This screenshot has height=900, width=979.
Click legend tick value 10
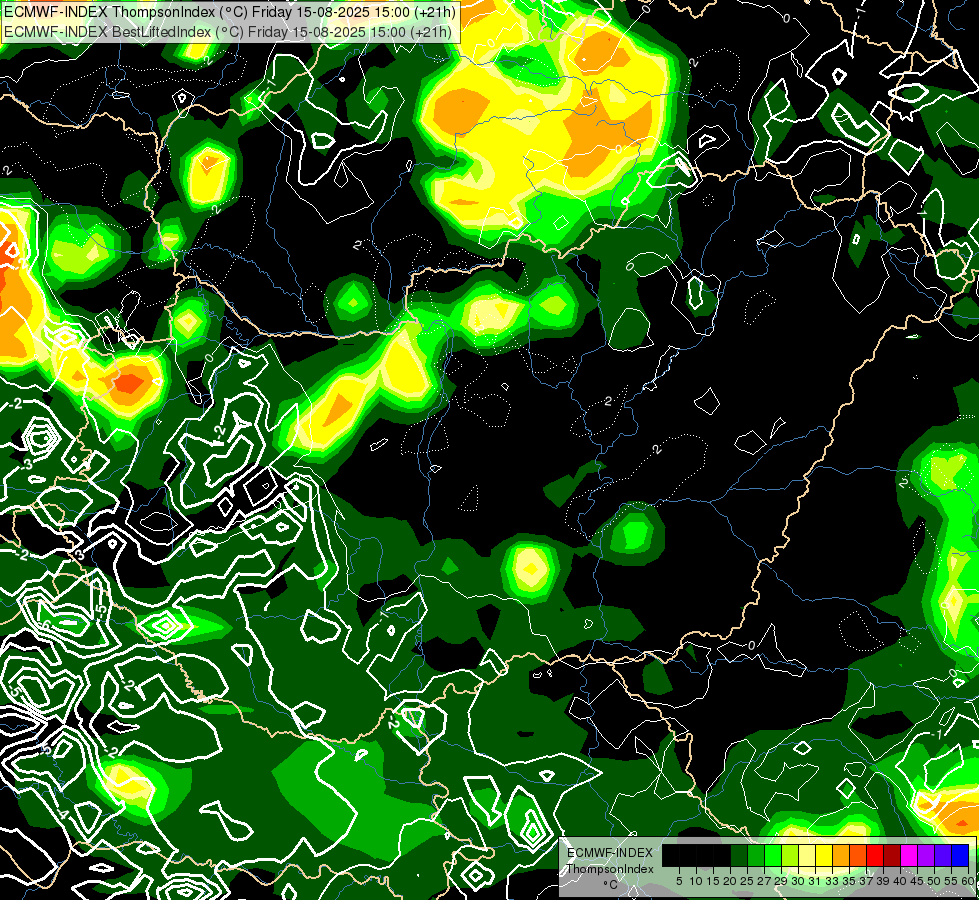click(x=696, y=881)
